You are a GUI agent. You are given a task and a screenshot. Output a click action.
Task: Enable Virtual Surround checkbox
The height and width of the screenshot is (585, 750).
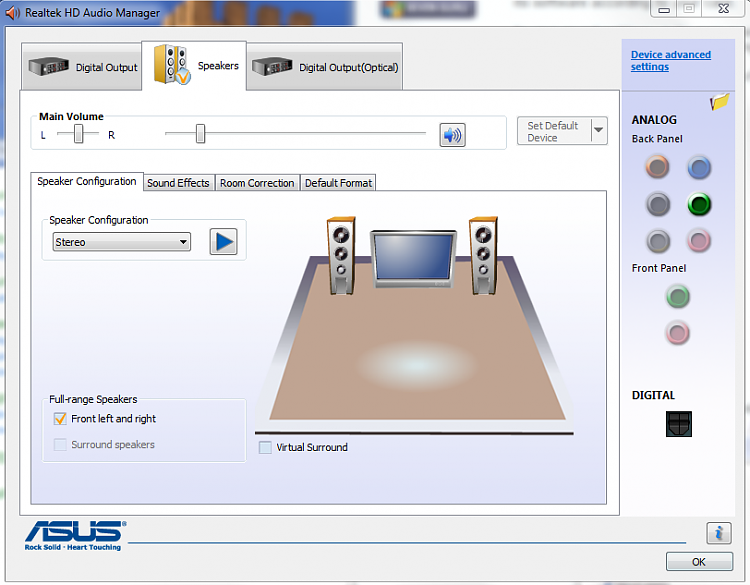click(265, 447)
